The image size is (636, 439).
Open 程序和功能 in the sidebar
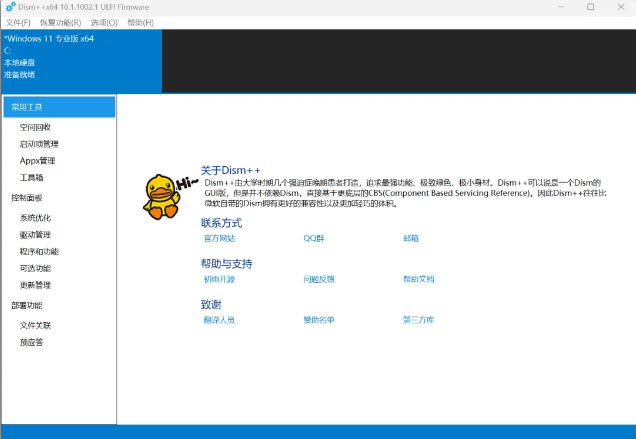[39, 252]
